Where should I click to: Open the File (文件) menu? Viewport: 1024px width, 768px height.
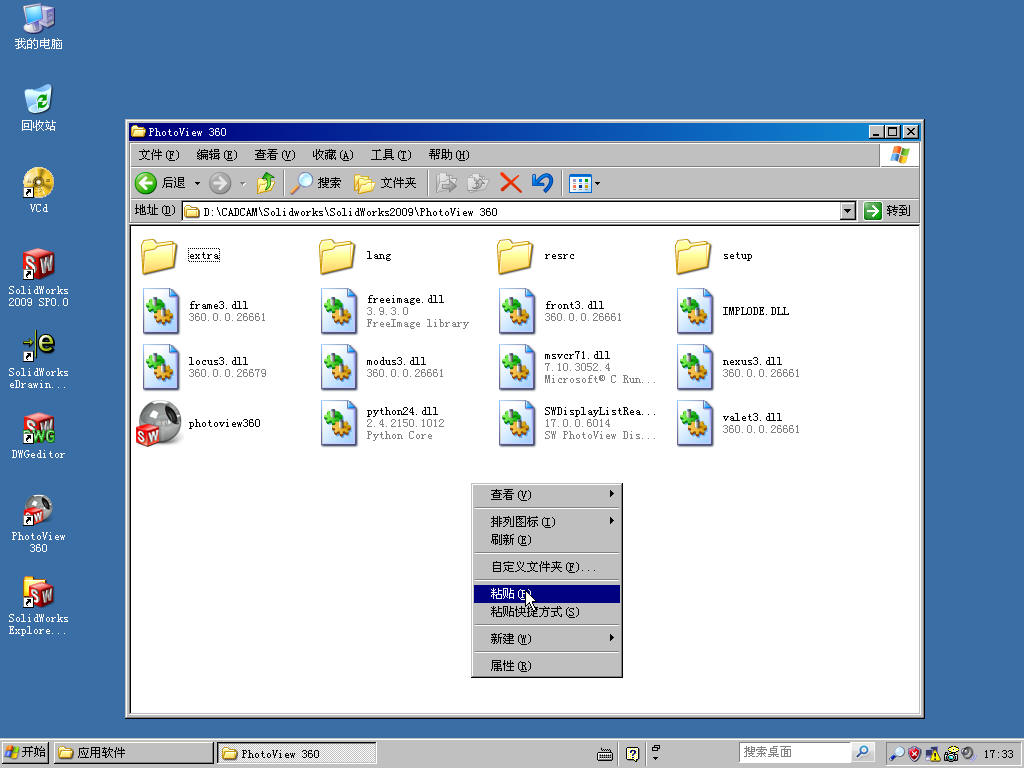point(159,155)
